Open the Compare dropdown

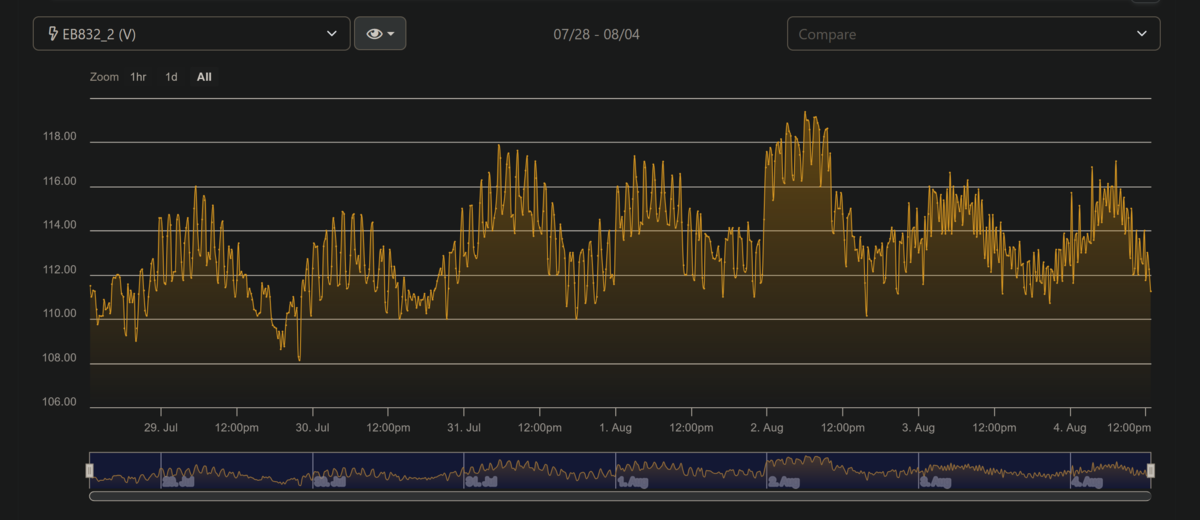(x=973, y=33)
